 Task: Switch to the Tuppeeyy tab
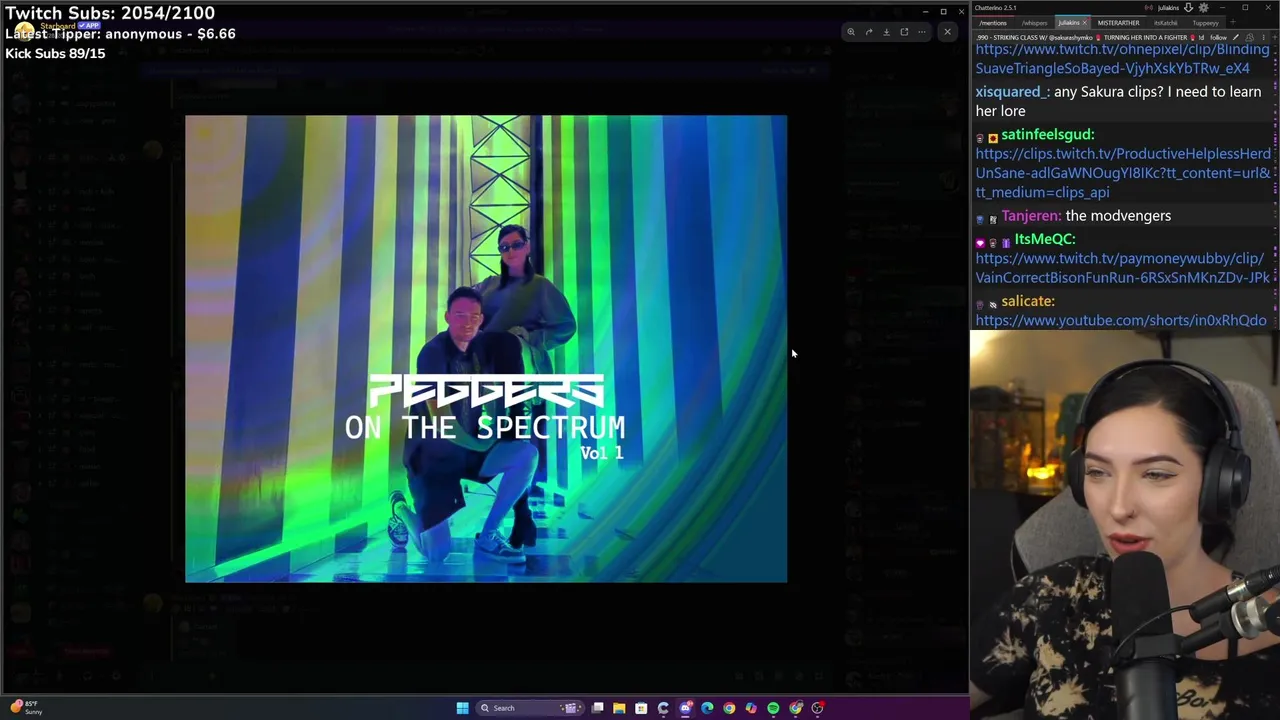(1205, 23)
